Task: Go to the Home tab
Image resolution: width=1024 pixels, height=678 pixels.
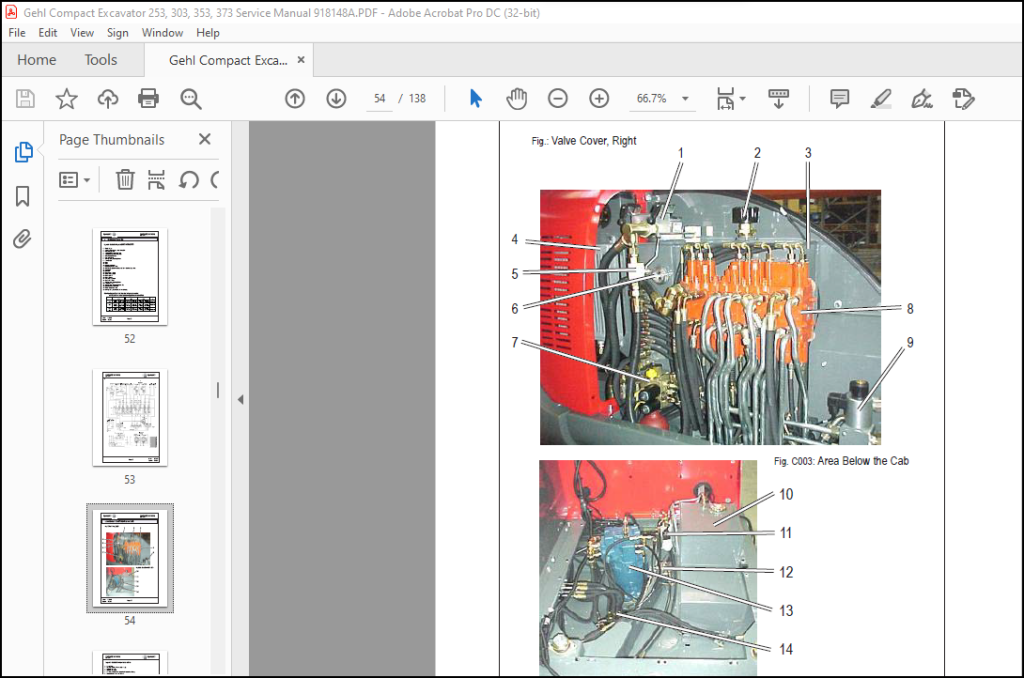Action: coord(37,60)
